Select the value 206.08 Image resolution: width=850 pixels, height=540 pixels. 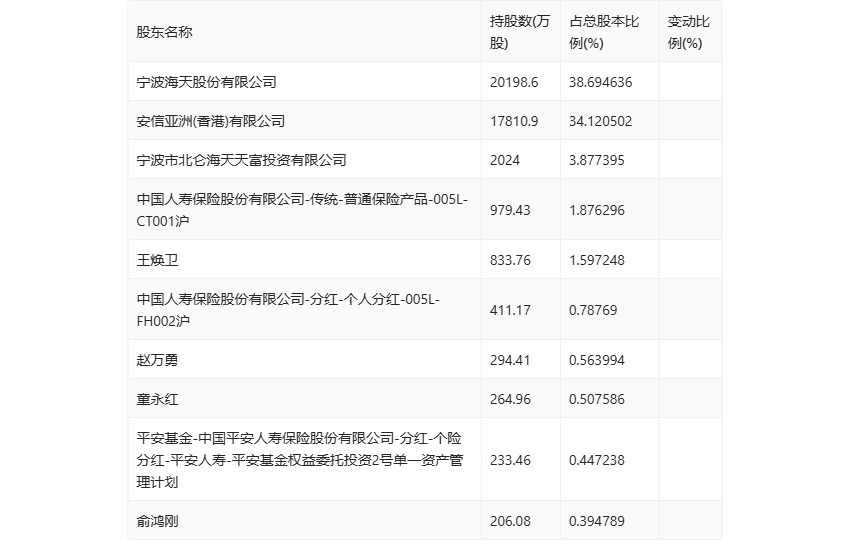(x=510, y=521)
